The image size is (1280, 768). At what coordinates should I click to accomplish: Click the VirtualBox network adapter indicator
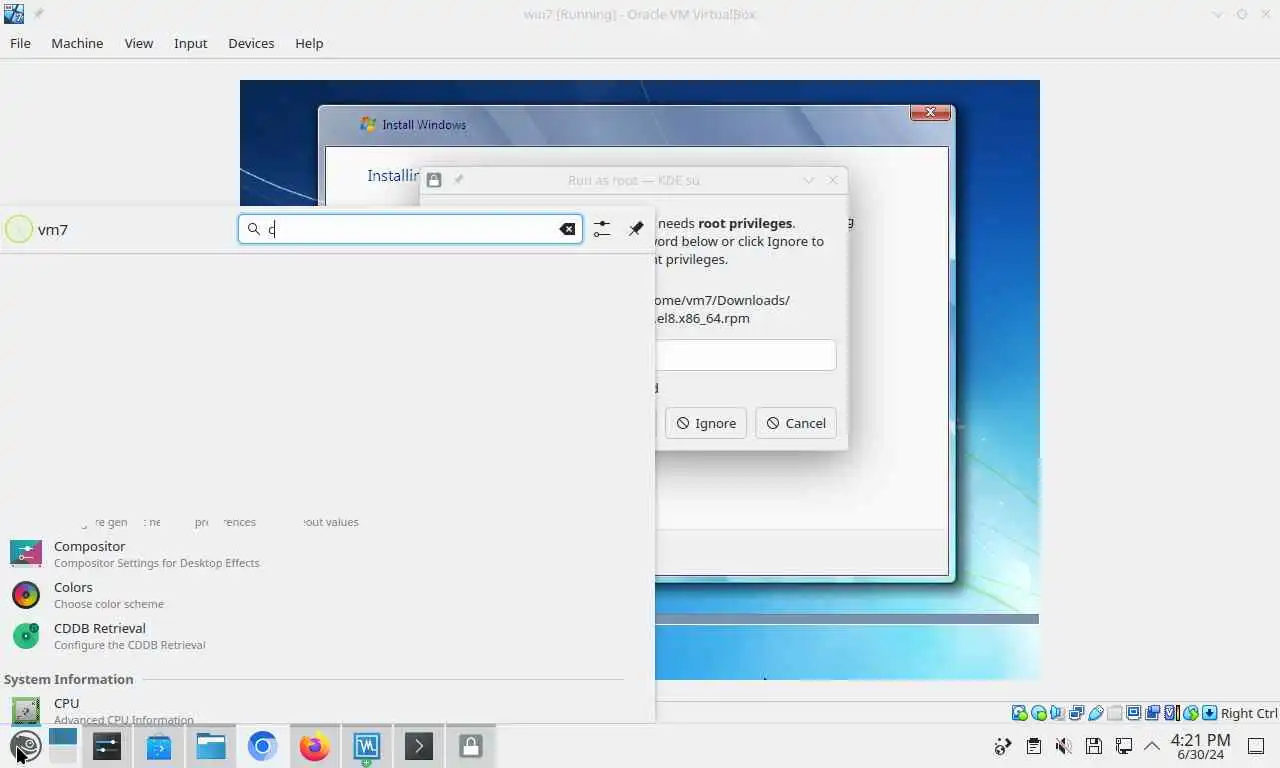tap(1077, 713)
